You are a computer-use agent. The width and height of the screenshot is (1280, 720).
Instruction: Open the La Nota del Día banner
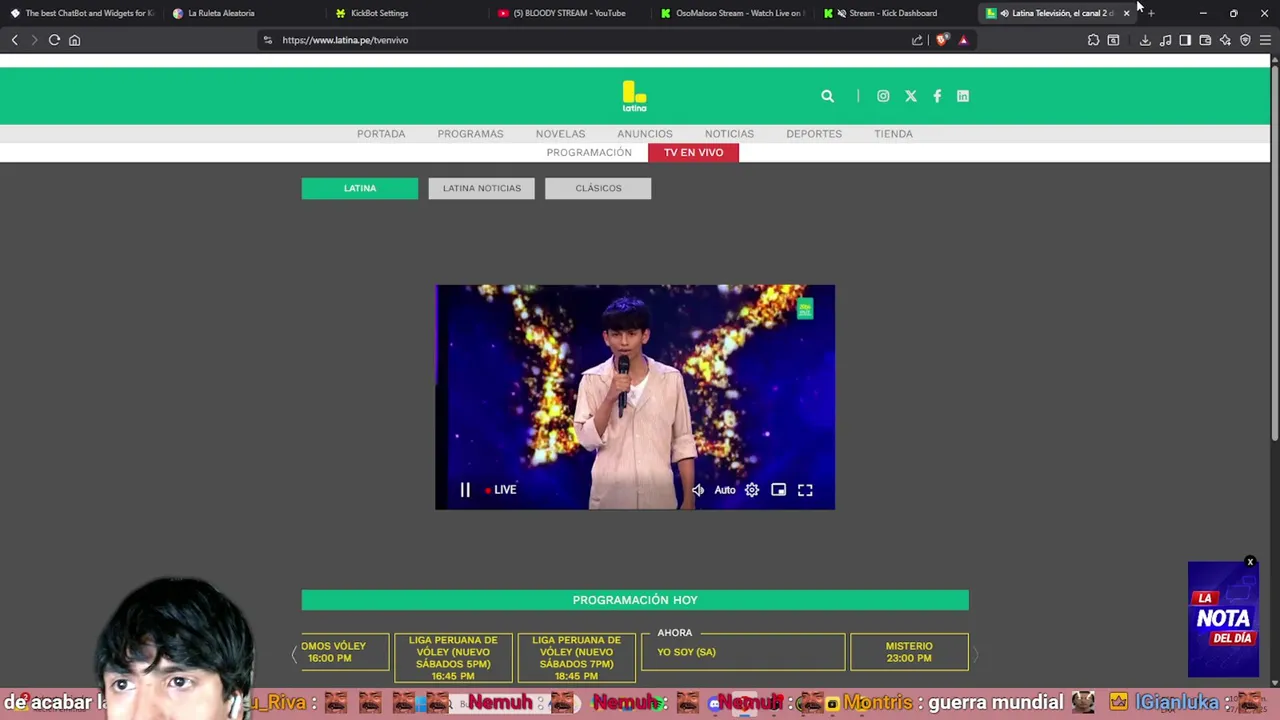1223,620
